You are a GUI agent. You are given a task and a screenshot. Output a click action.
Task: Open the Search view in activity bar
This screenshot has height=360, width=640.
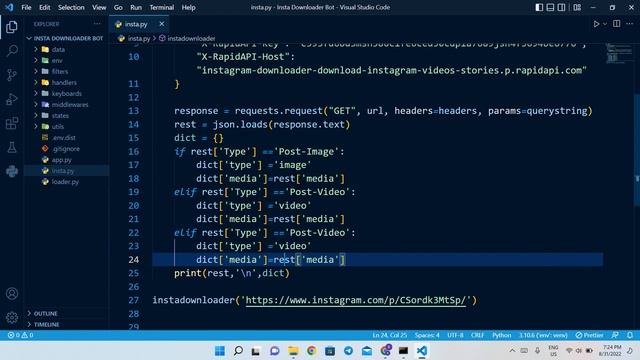click(x=12, y=51)
